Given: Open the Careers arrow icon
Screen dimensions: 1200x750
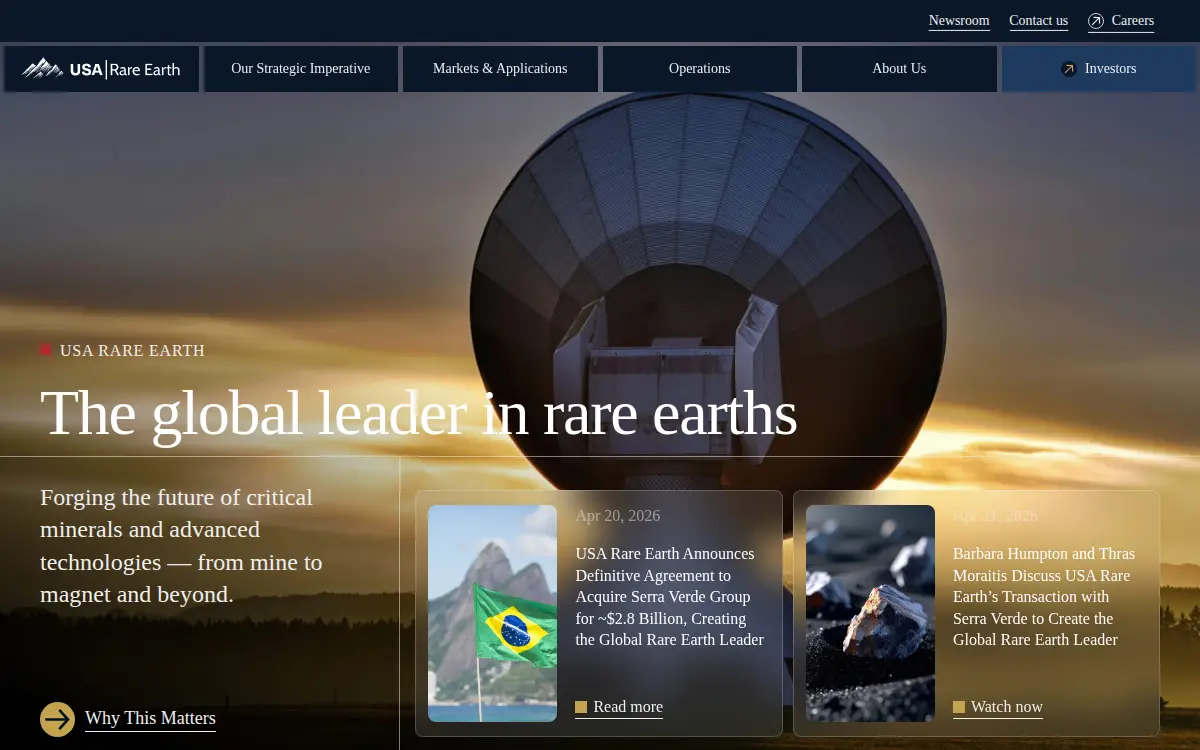Looking at the screenshot, I should [1096, 21].
